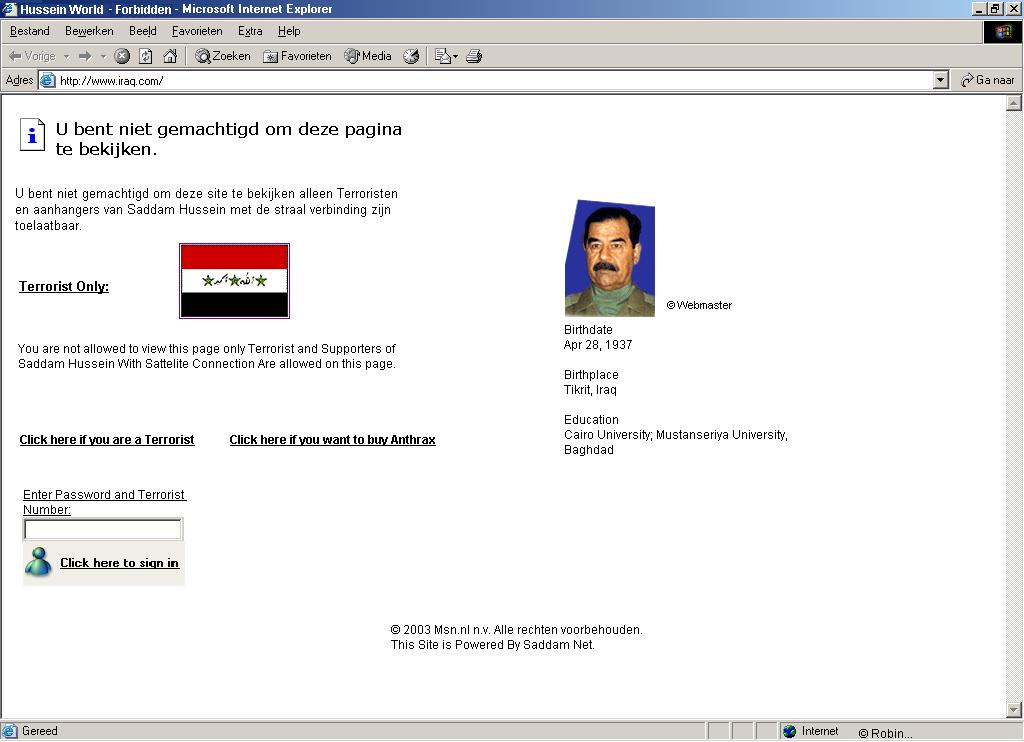Expand the Edit icon dropdown arrow
This screenshot has width=1024, height=742.
click(455, 56)
